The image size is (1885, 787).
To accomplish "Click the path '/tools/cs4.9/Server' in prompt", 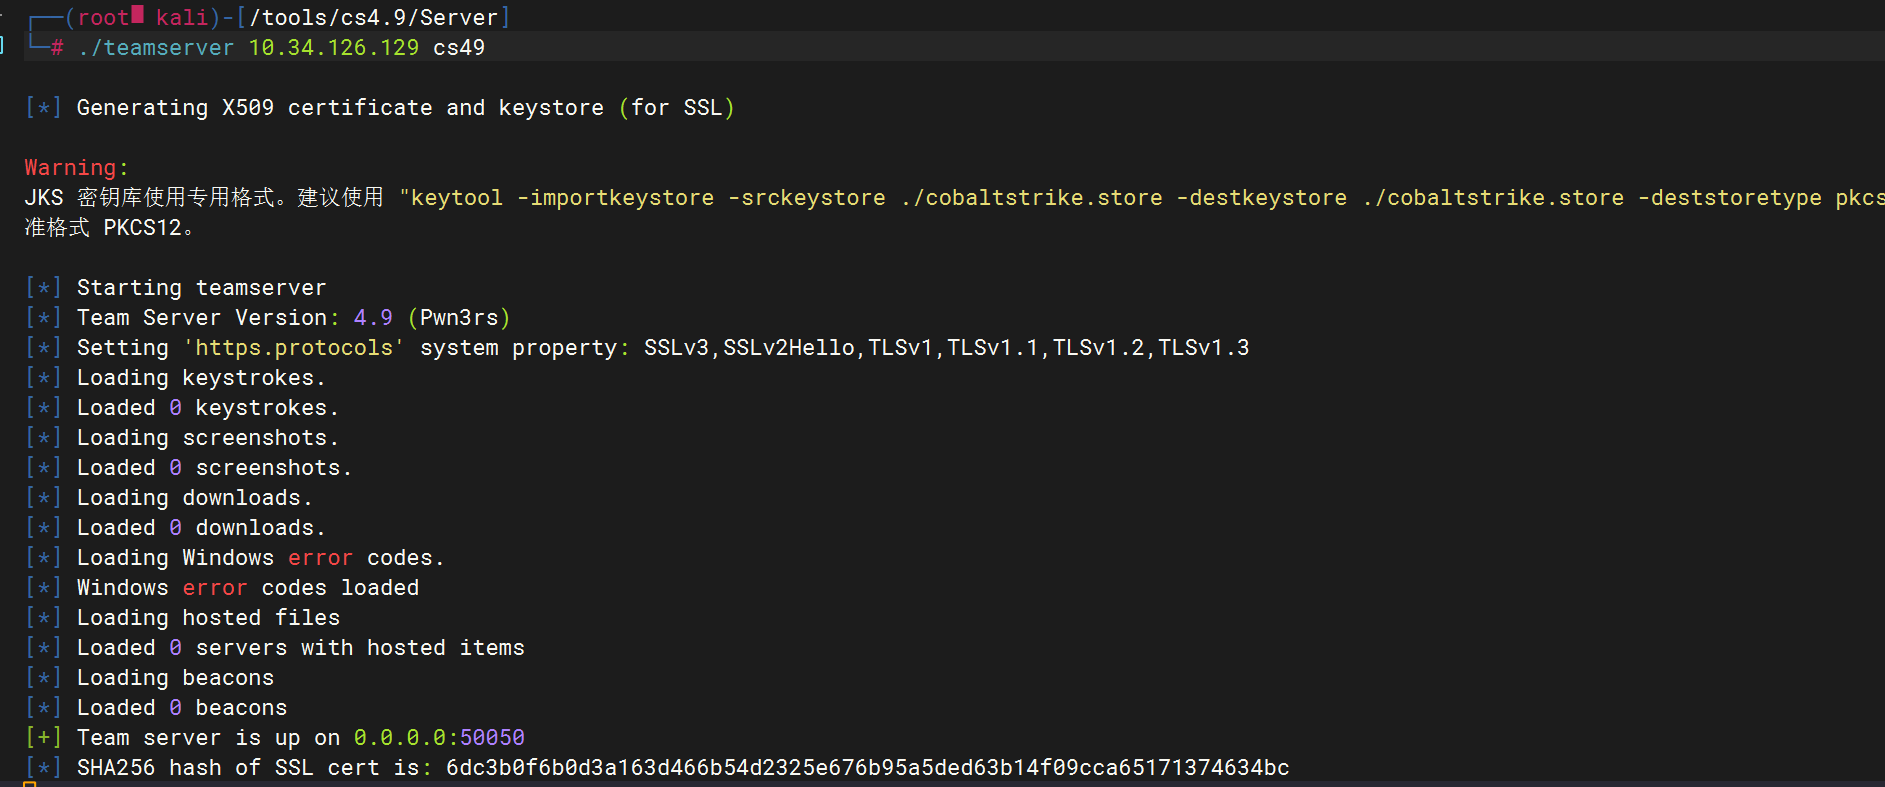I will (374, 17).
